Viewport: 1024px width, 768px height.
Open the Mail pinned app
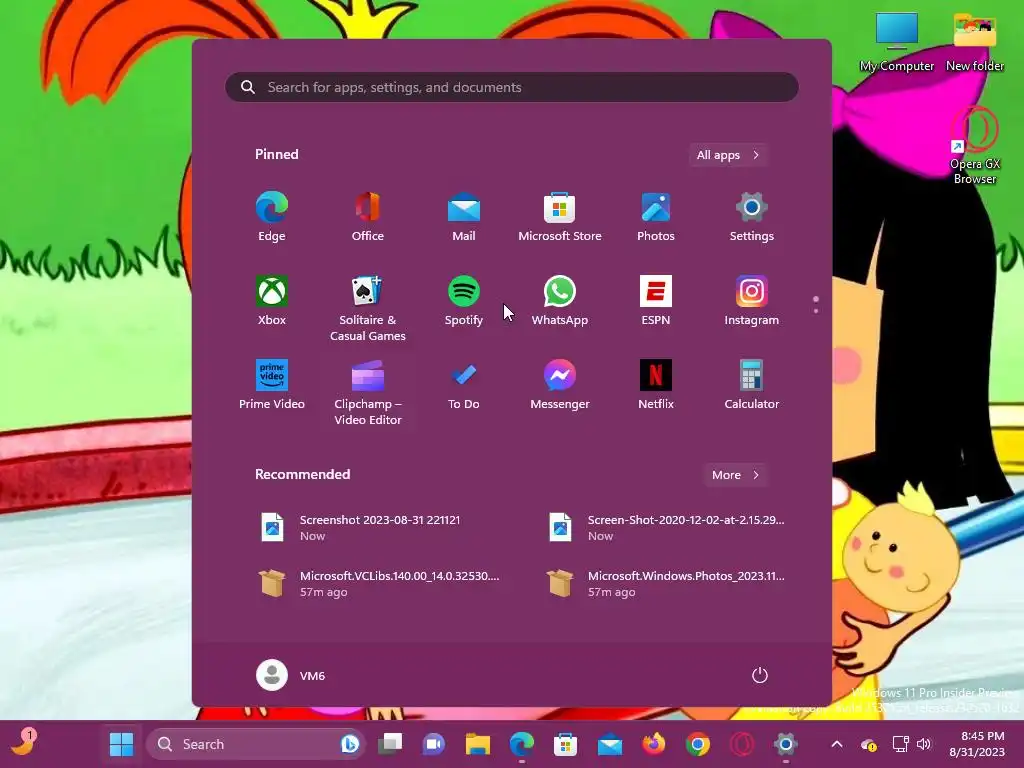click(464, 217)
